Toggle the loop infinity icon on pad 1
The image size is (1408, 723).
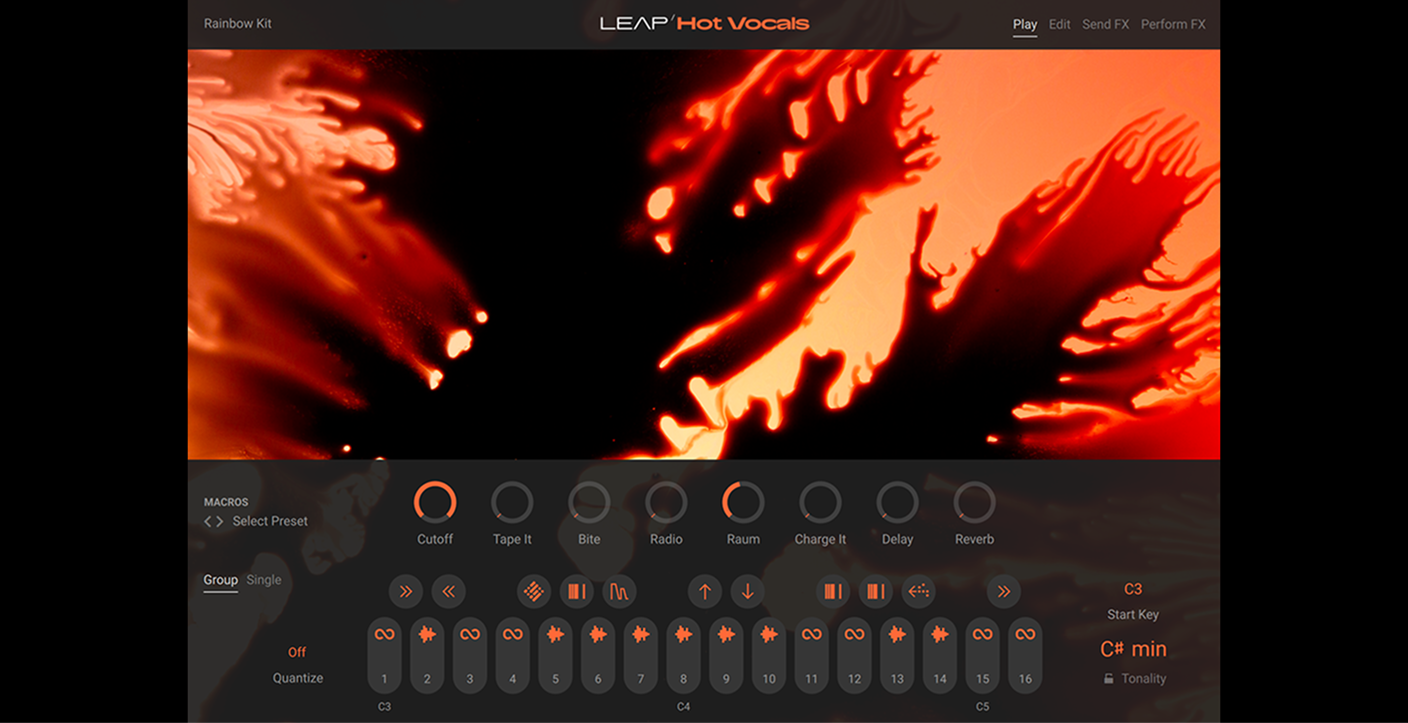point(384,633)
